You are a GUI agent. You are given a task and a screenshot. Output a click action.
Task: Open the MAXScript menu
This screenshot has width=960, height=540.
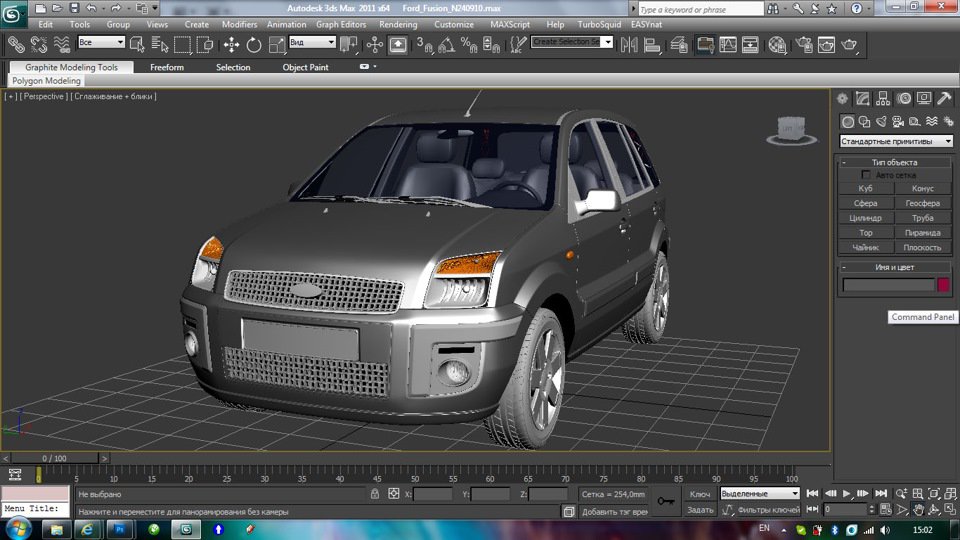point(510,24)
